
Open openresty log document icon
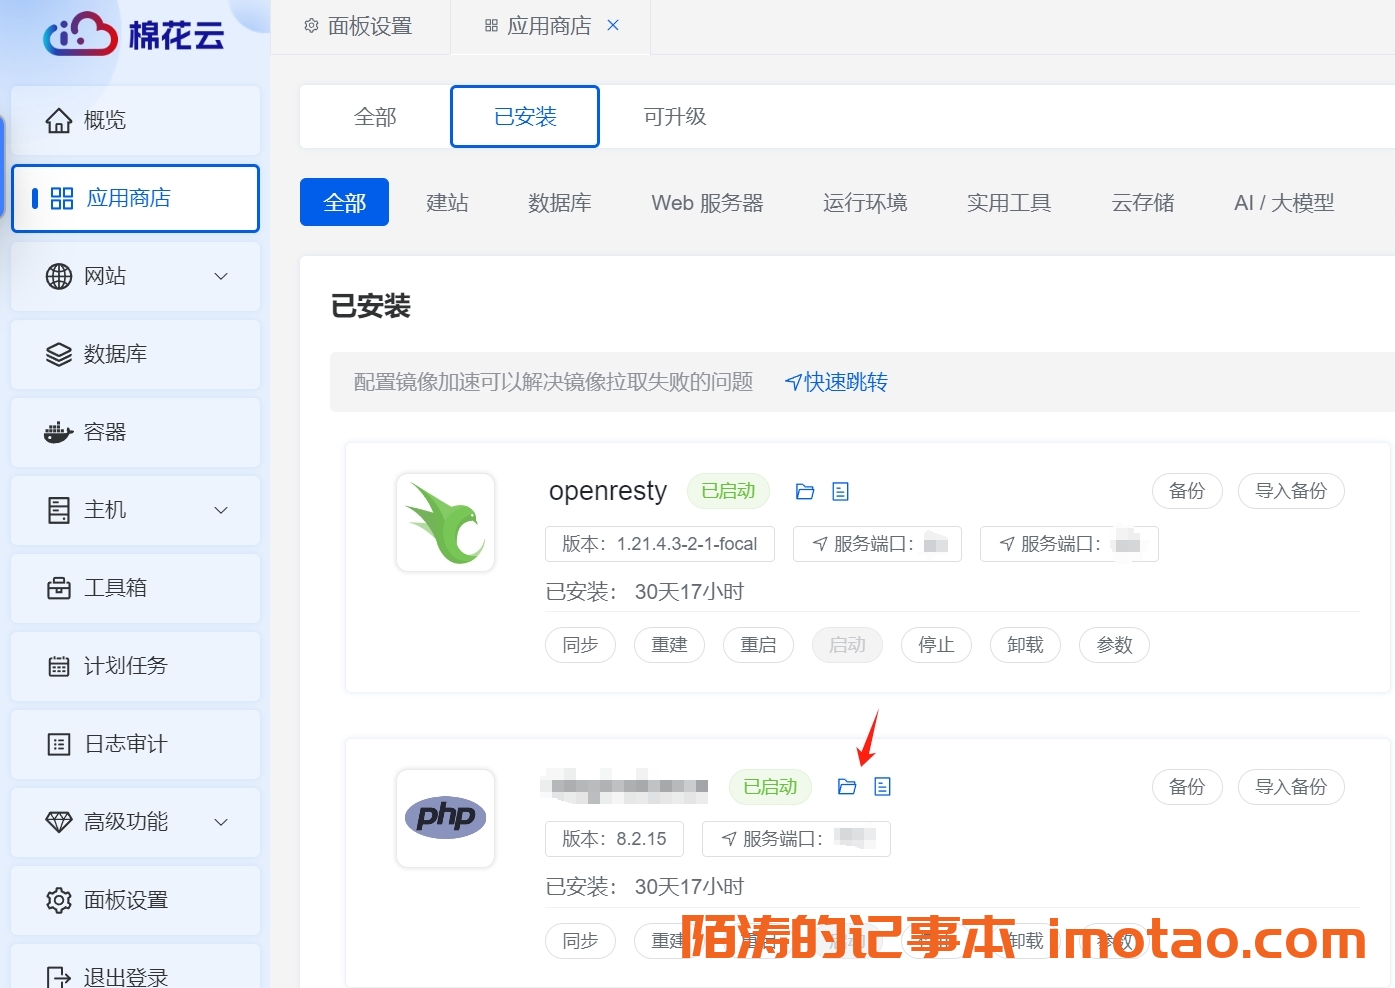(x=840, y=491)
